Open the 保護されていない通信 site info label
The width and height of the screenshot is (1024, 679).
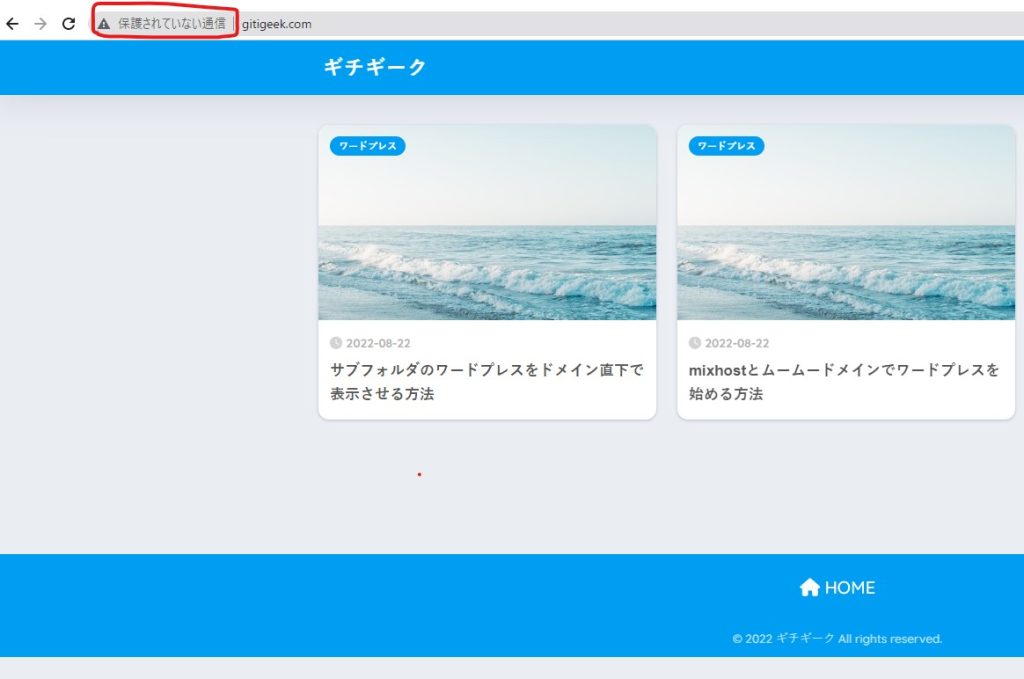coord(171,24)
